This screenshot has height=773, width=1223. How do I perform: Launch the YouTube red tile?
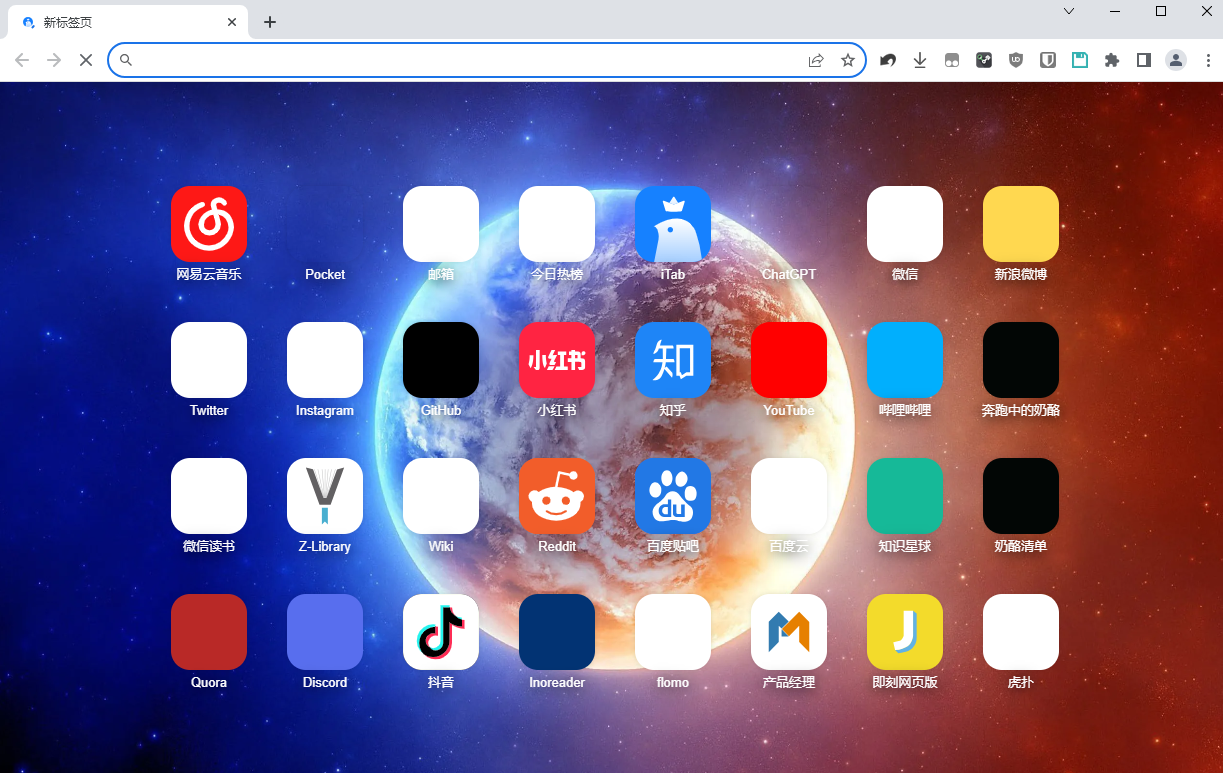(x=789, y=360)
